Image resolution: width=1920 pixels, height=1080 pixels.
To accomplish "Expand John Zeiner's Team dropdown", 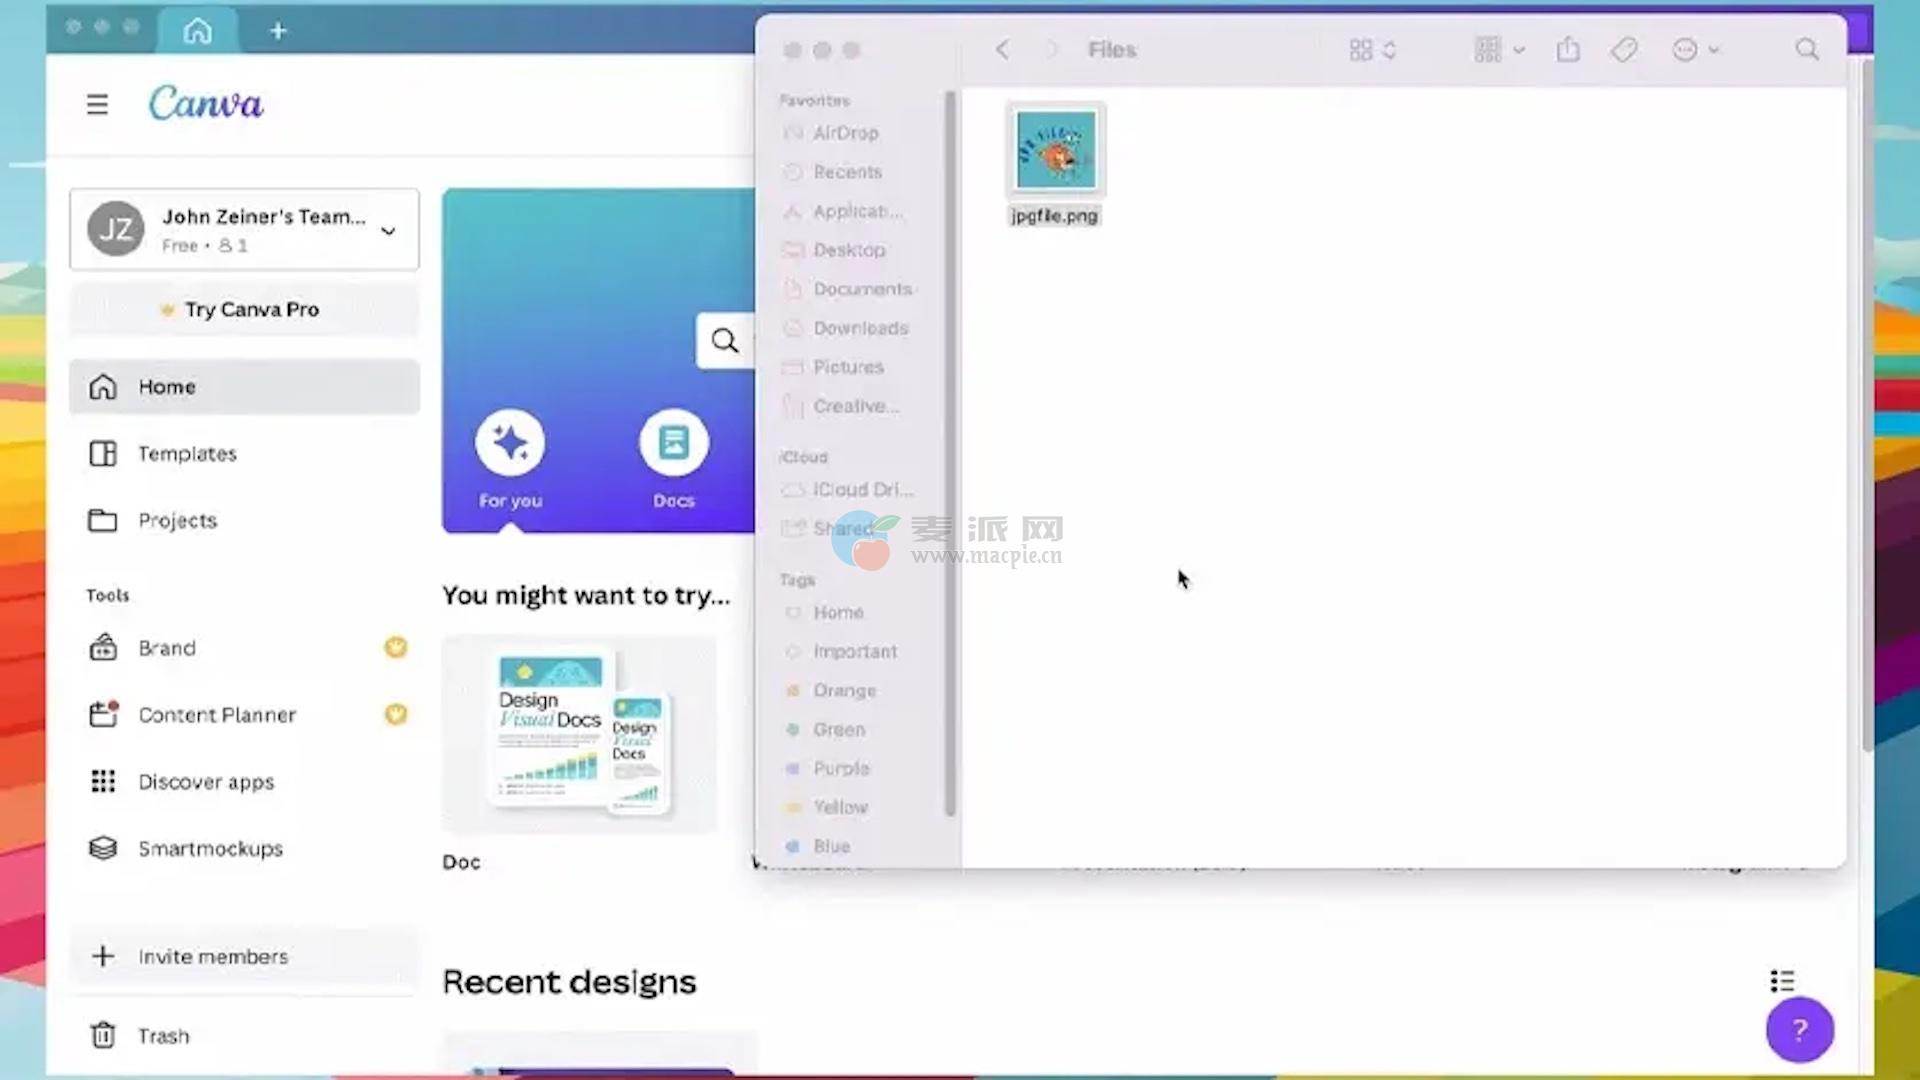I will (x=388, y=231).
